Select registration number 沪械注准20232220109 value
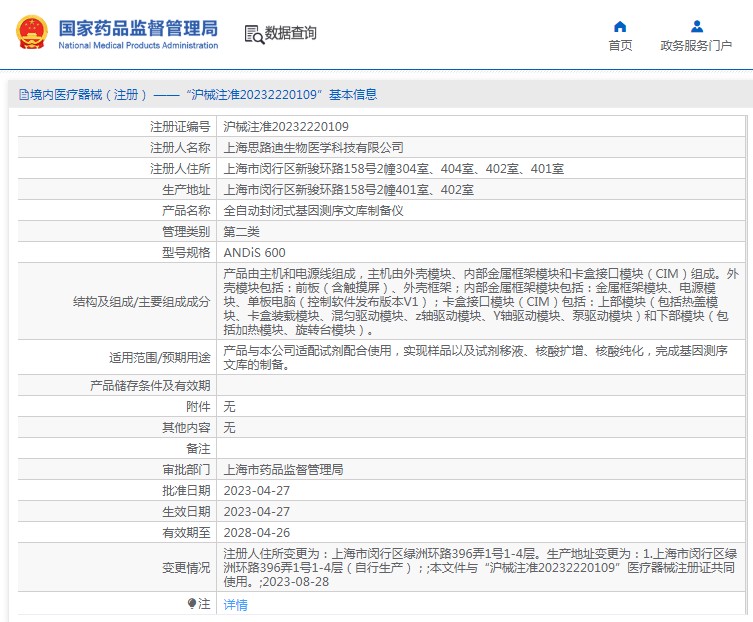Viewport: 753px width, 622px height. click(x=286, y=127)
